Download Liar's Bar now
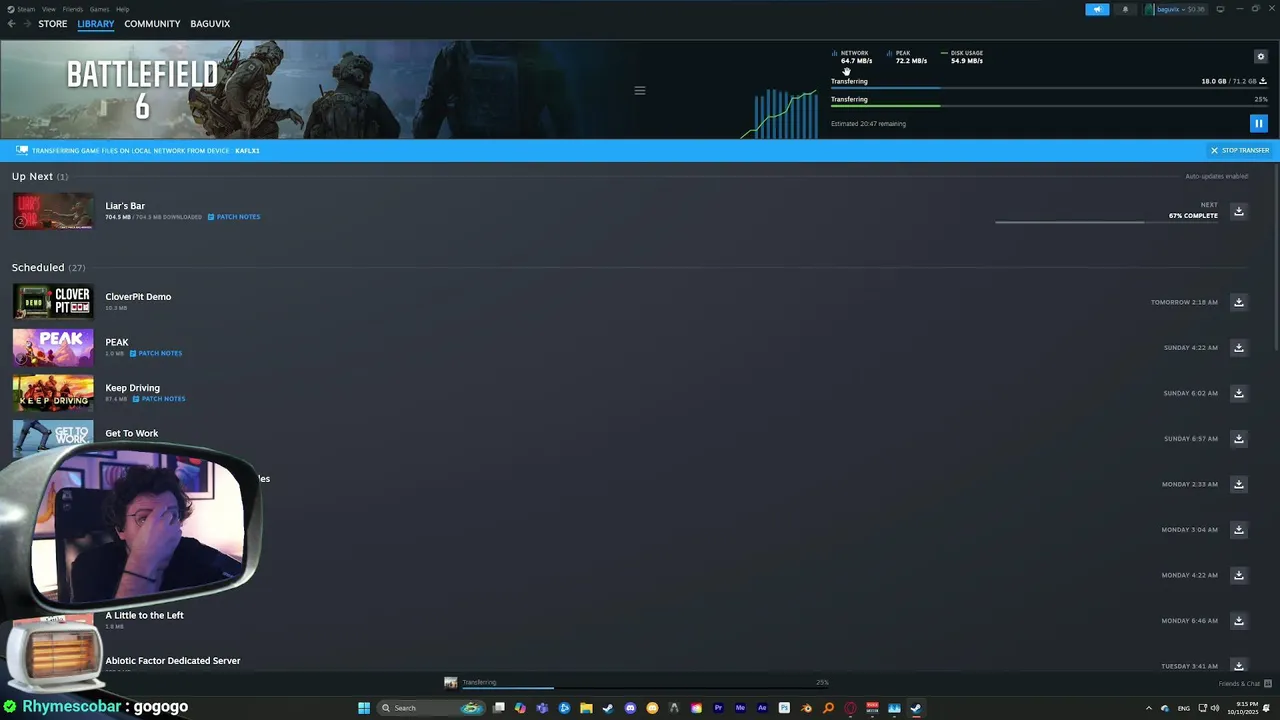 click(x=1238, y=211)
